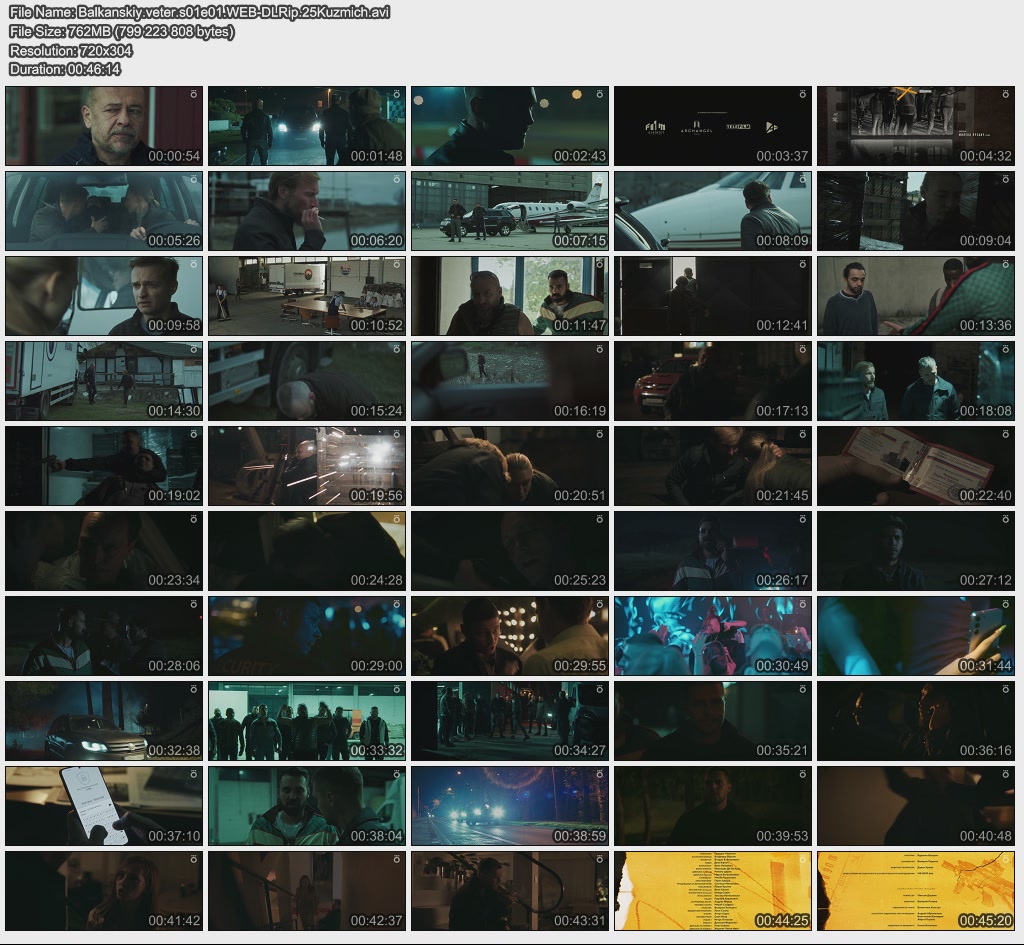The height and width of the screenshot is (945, 1024).
Task: Open the night road frame at 00:38:59
Action: click(x=510, y=807)
